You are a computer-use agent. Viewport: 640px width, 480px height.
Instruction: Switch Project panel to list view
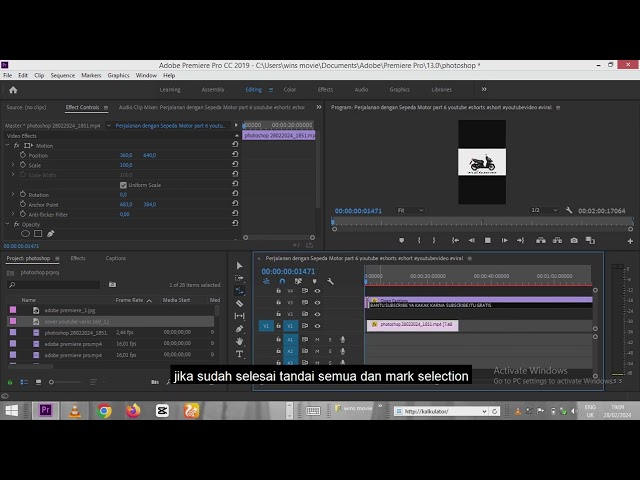tap(24, 382)
